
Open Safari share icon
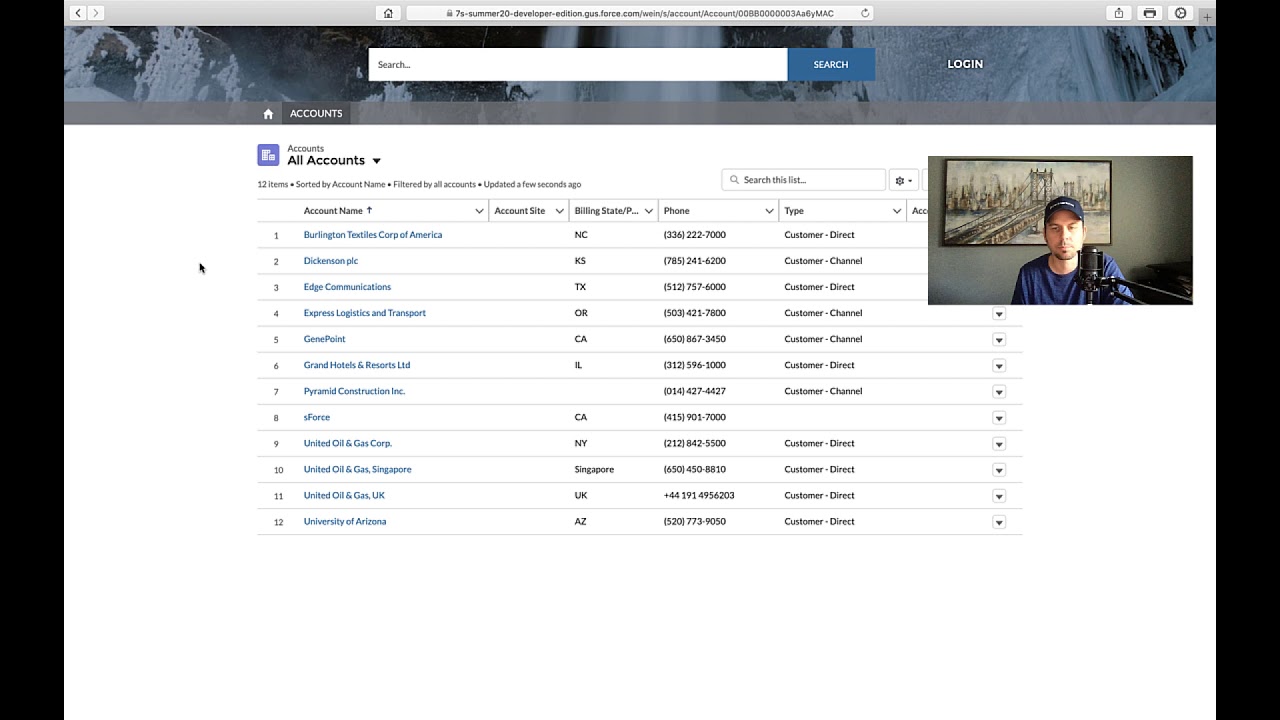point(1119,13)
